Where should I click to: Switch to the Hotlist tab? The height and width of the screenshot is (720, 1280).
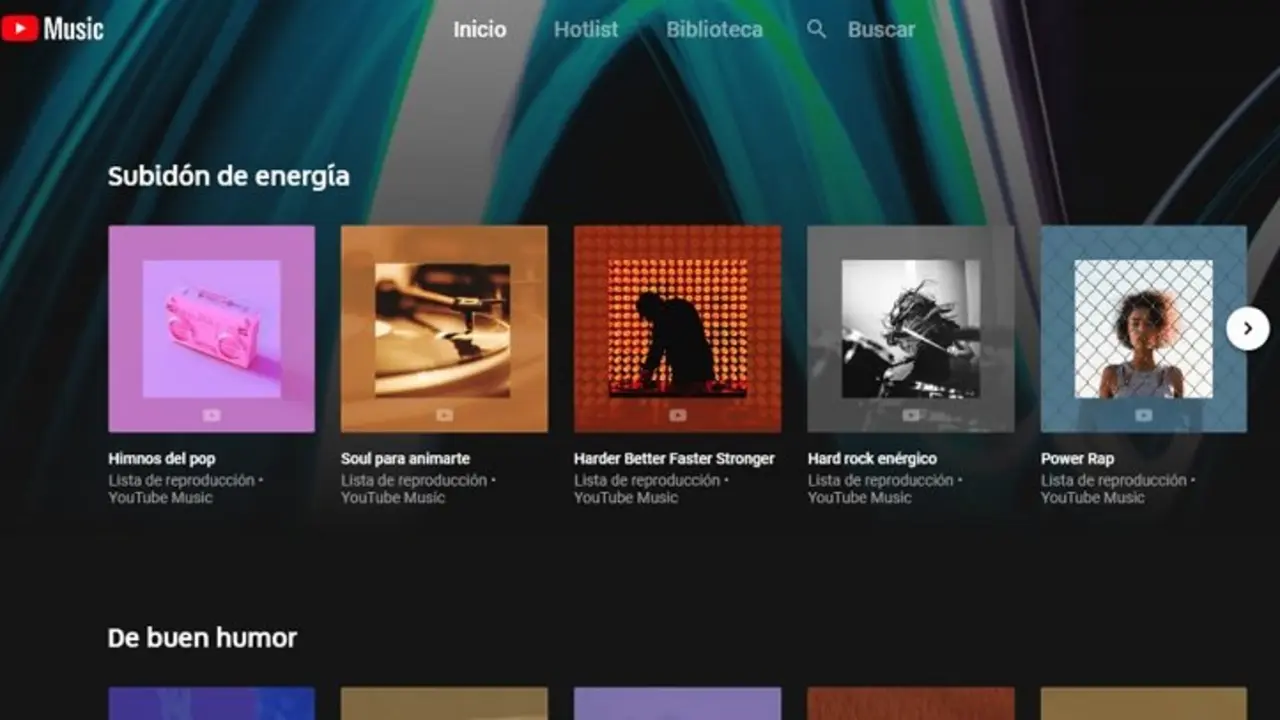point(586,30)
